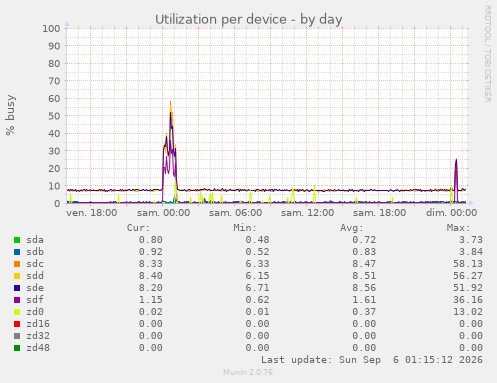
Task: Click the 'Avg:' column header
Action: pos(352,228)
